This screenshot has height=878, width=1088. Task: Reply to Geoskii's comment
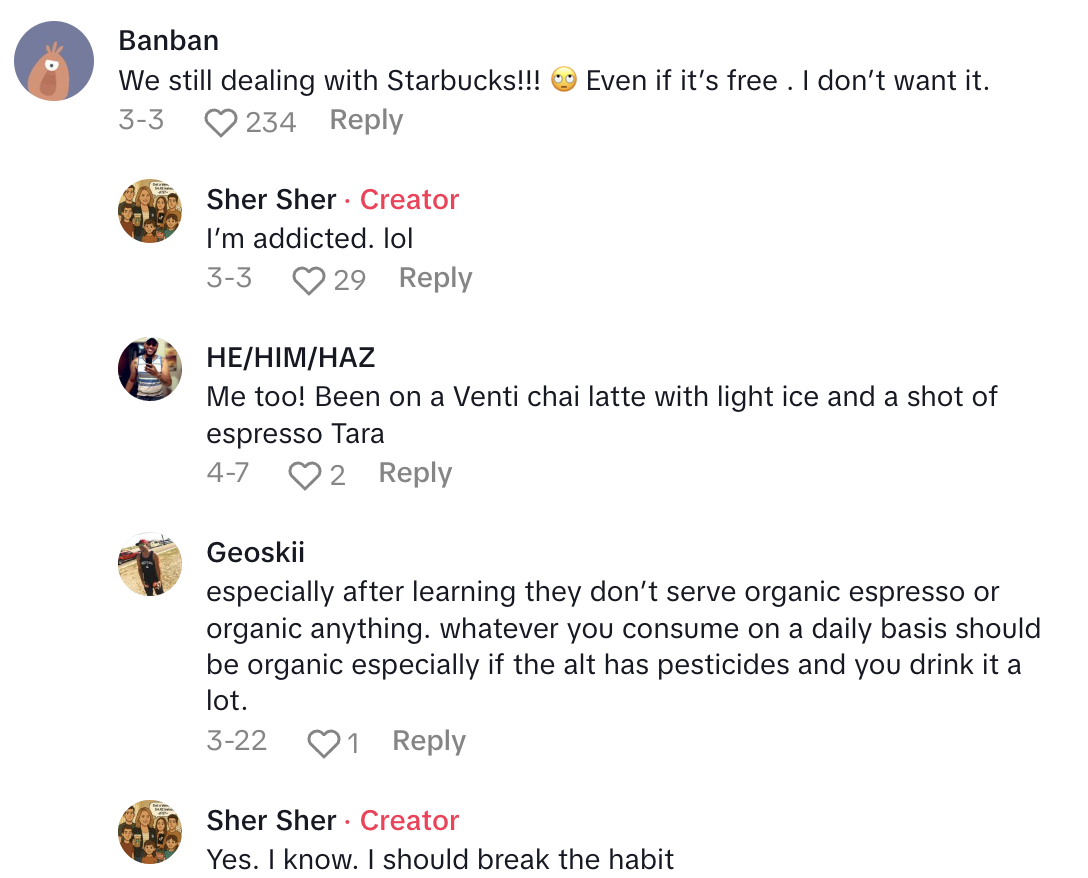coord(429,741)
